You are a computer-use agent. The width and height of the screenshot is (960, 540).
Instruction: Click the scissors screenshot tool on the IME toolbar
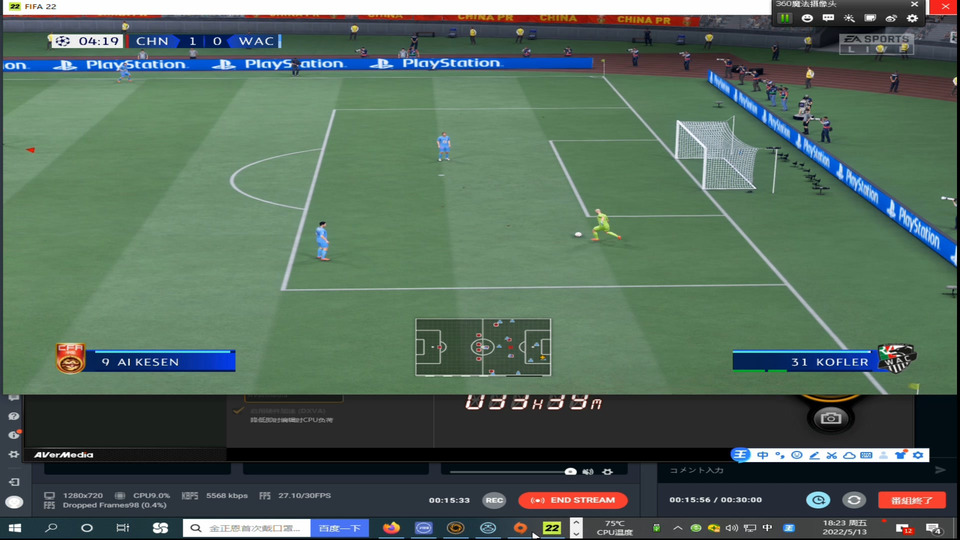(x=831, y=455)
